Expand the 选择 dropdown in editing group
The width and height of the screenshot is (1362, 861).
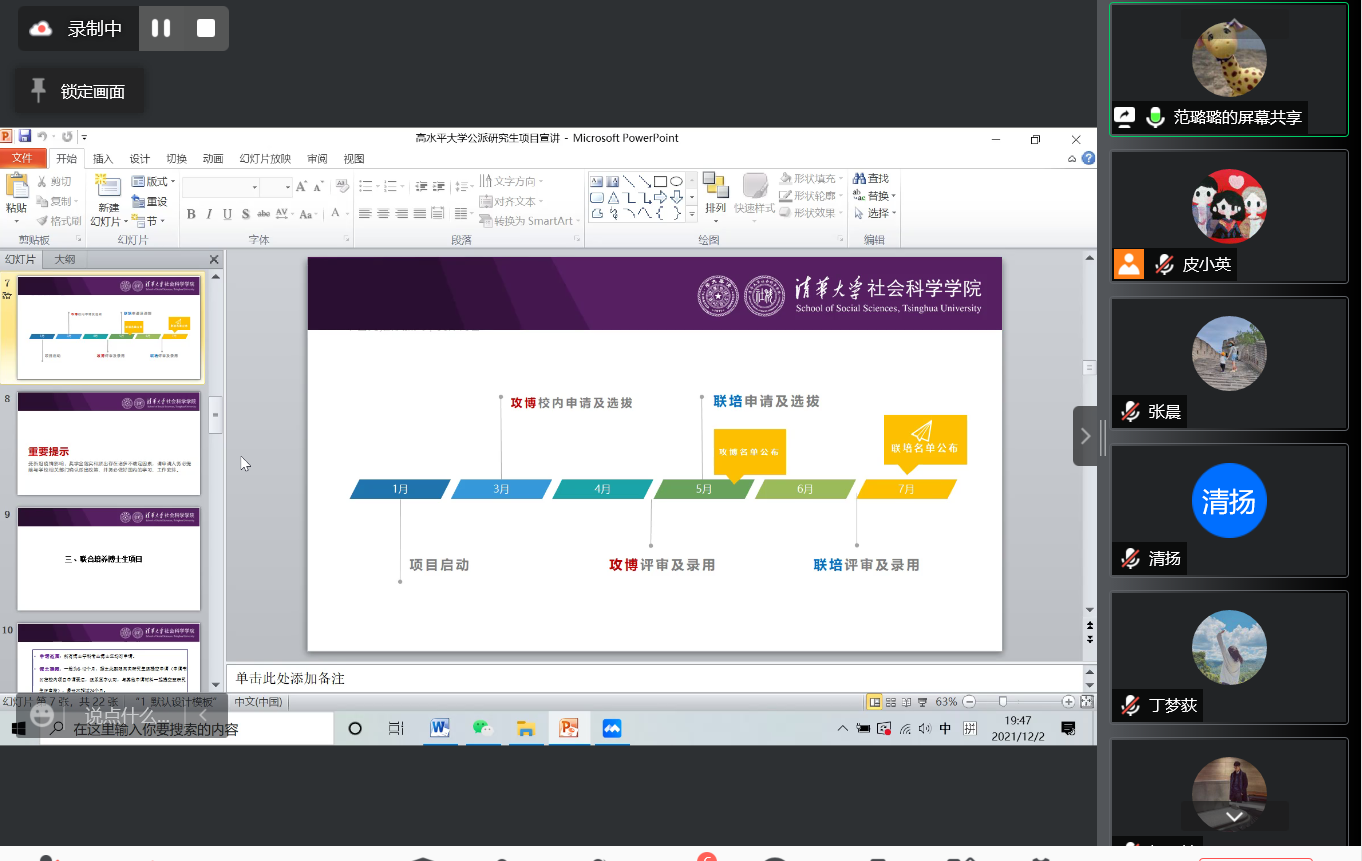[880, 214]
